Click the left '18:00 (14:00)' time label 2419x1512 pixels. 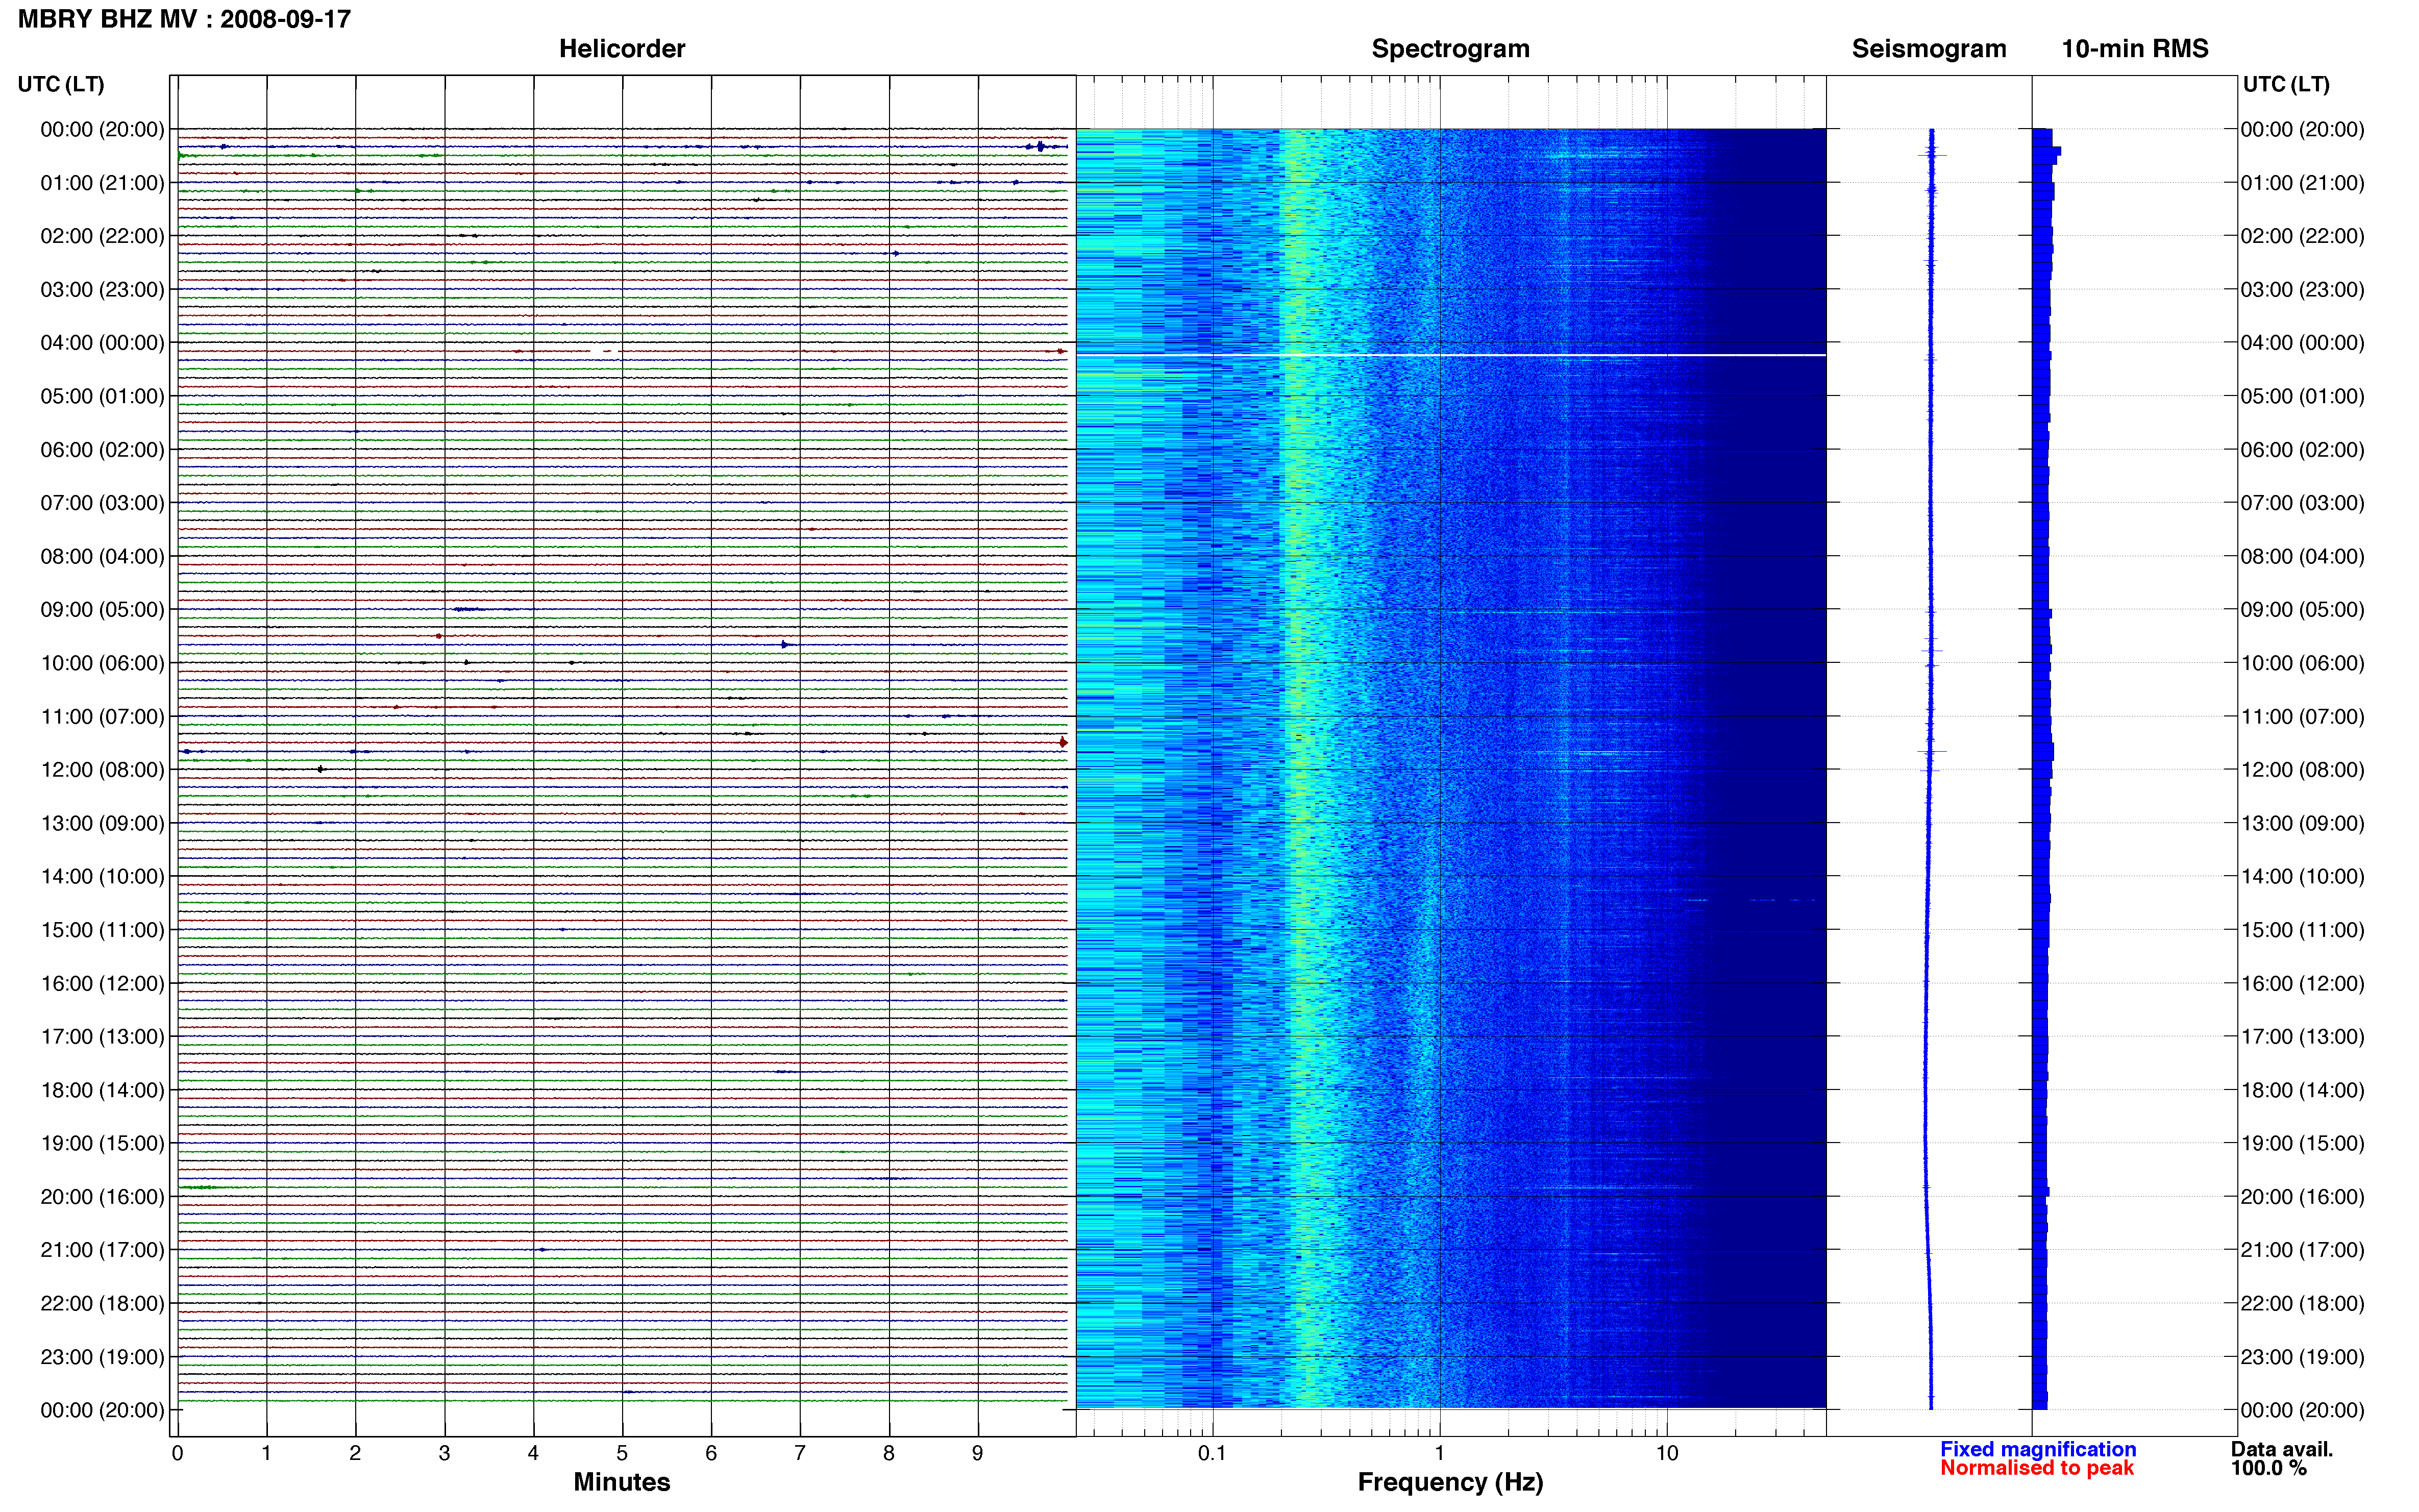pos(102,1090)
